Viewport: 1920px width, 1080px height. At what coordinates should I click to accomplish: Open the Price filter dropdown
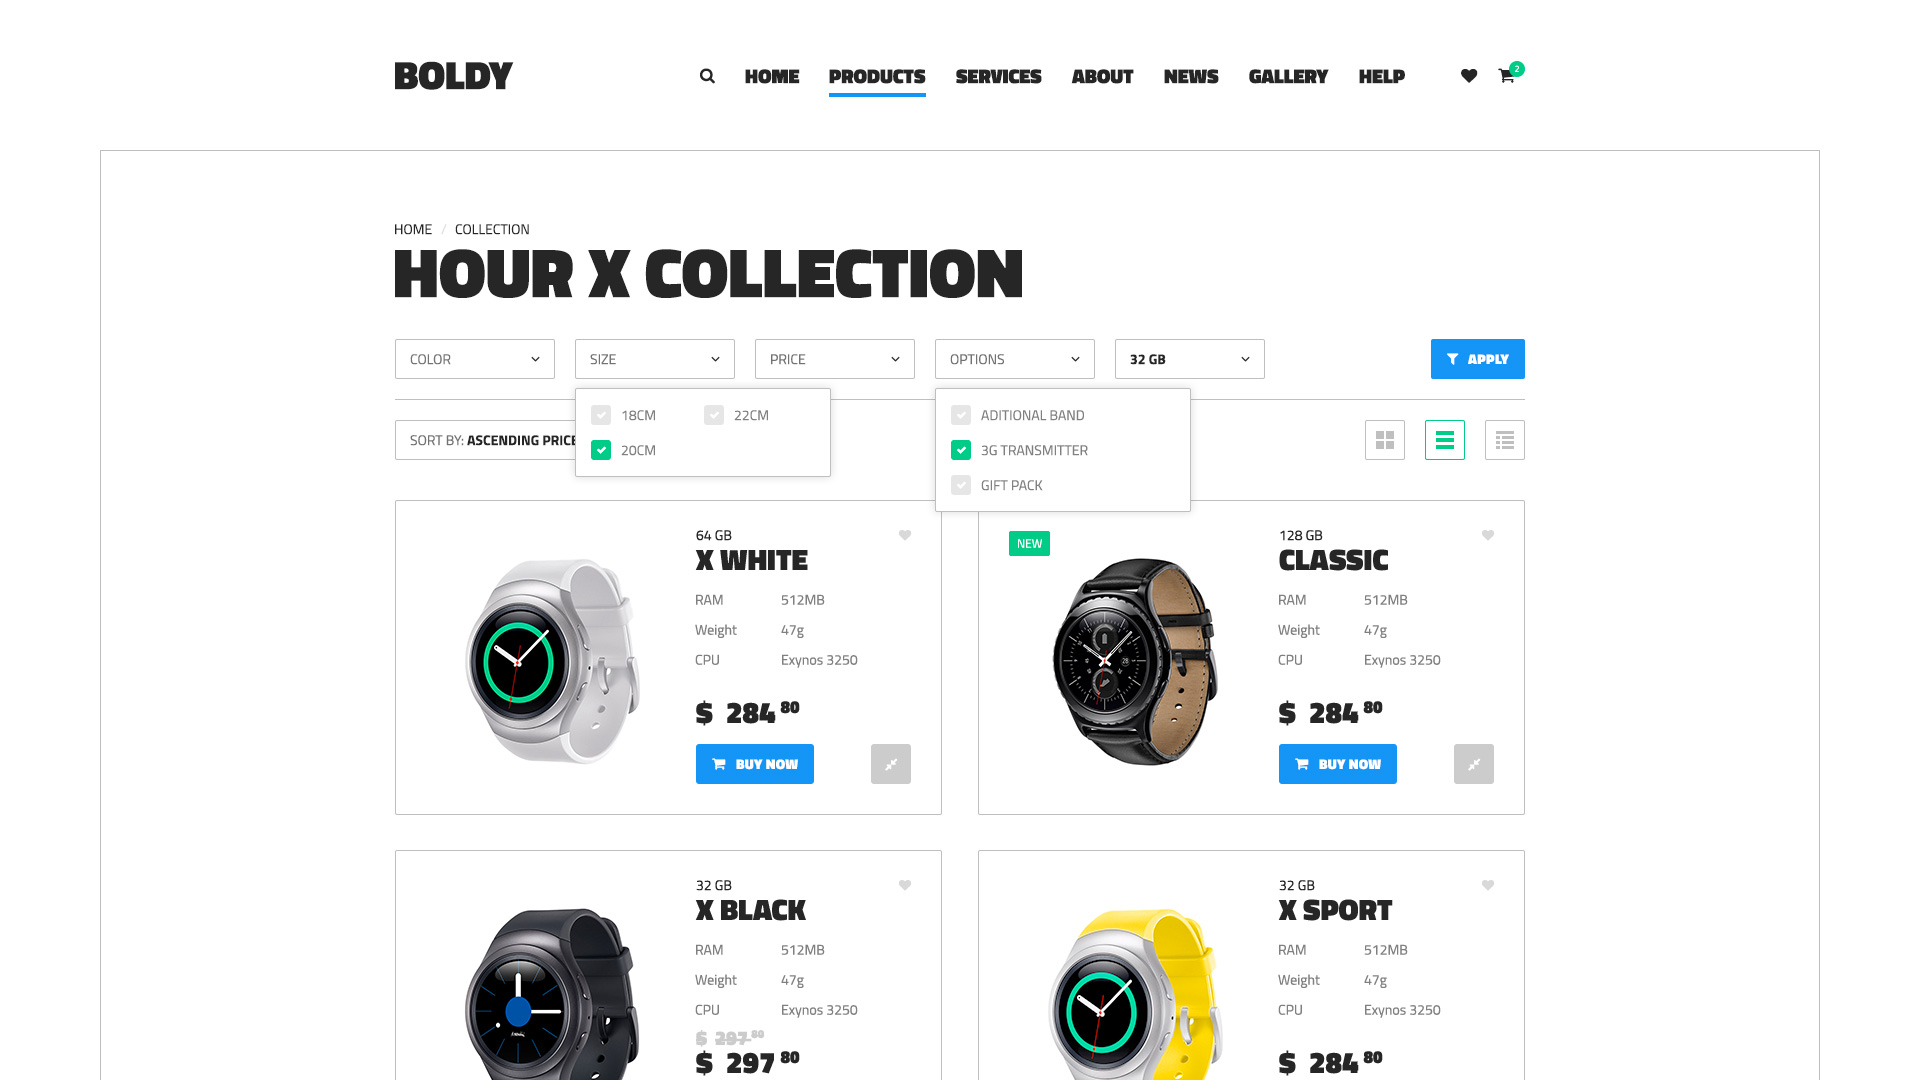tap(835, 359)
